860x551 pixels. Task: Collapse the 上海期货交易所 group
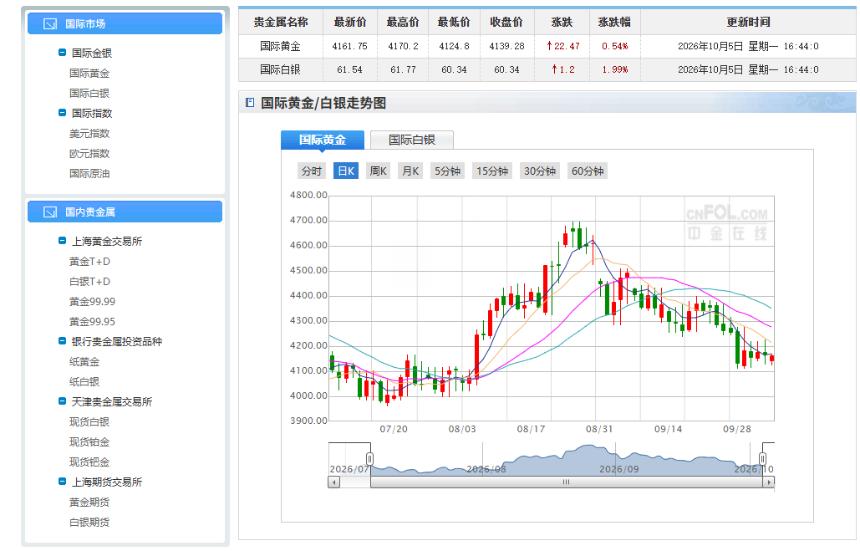[62, 481]
